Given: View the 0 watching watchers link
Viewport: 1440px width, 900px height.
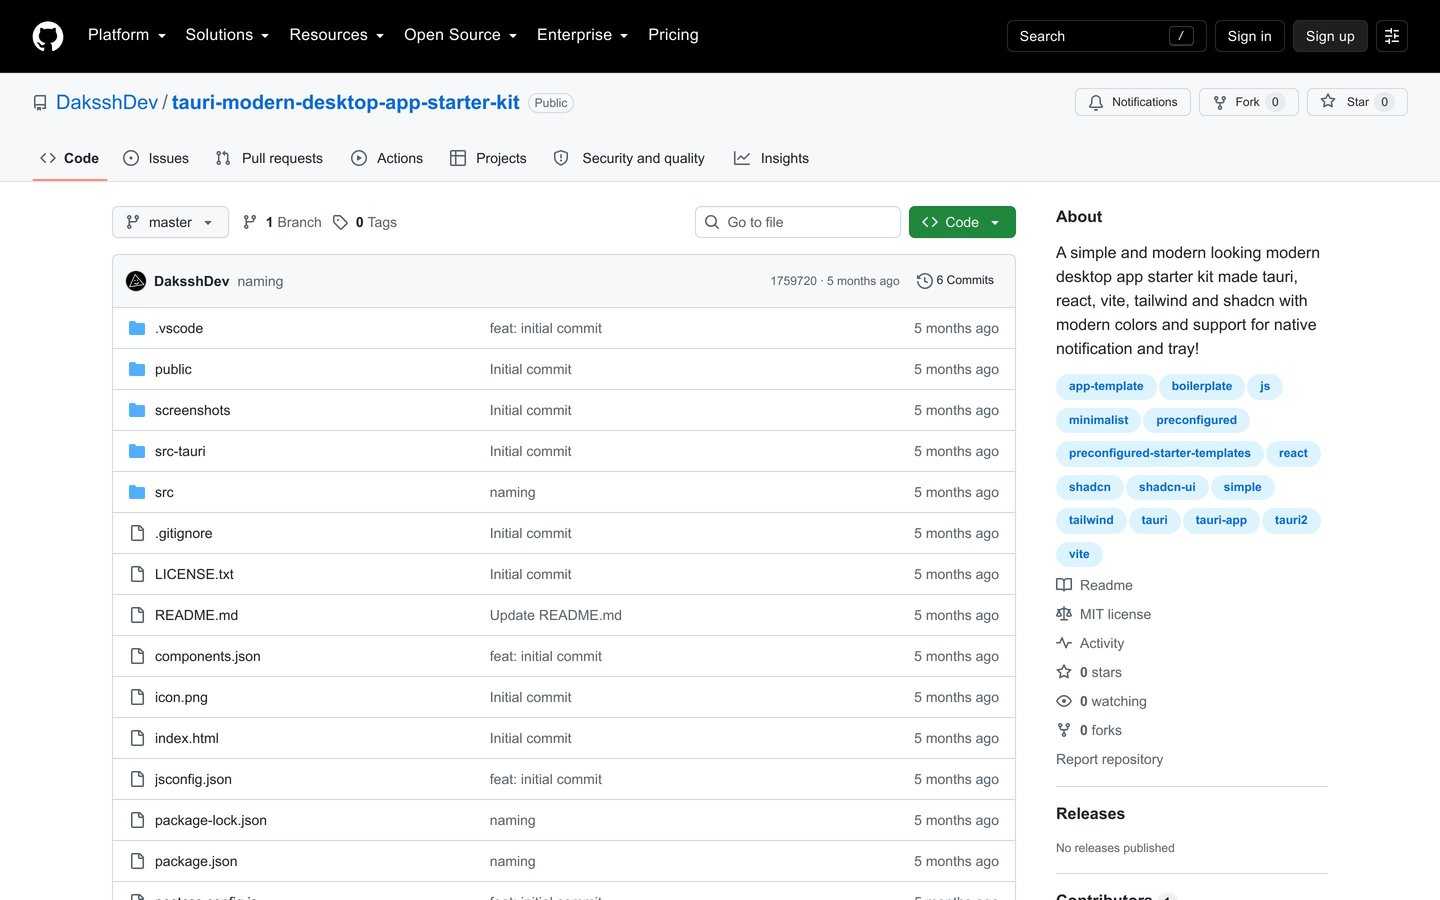Looking at the screenshot, I should click(x=1101, y=701).
